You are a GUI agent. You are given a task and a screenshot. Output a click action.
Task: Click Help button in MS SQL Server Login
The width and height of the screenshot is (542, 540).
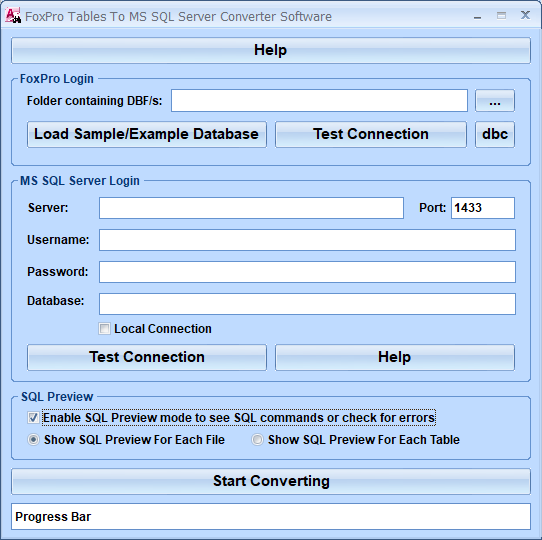395,357
